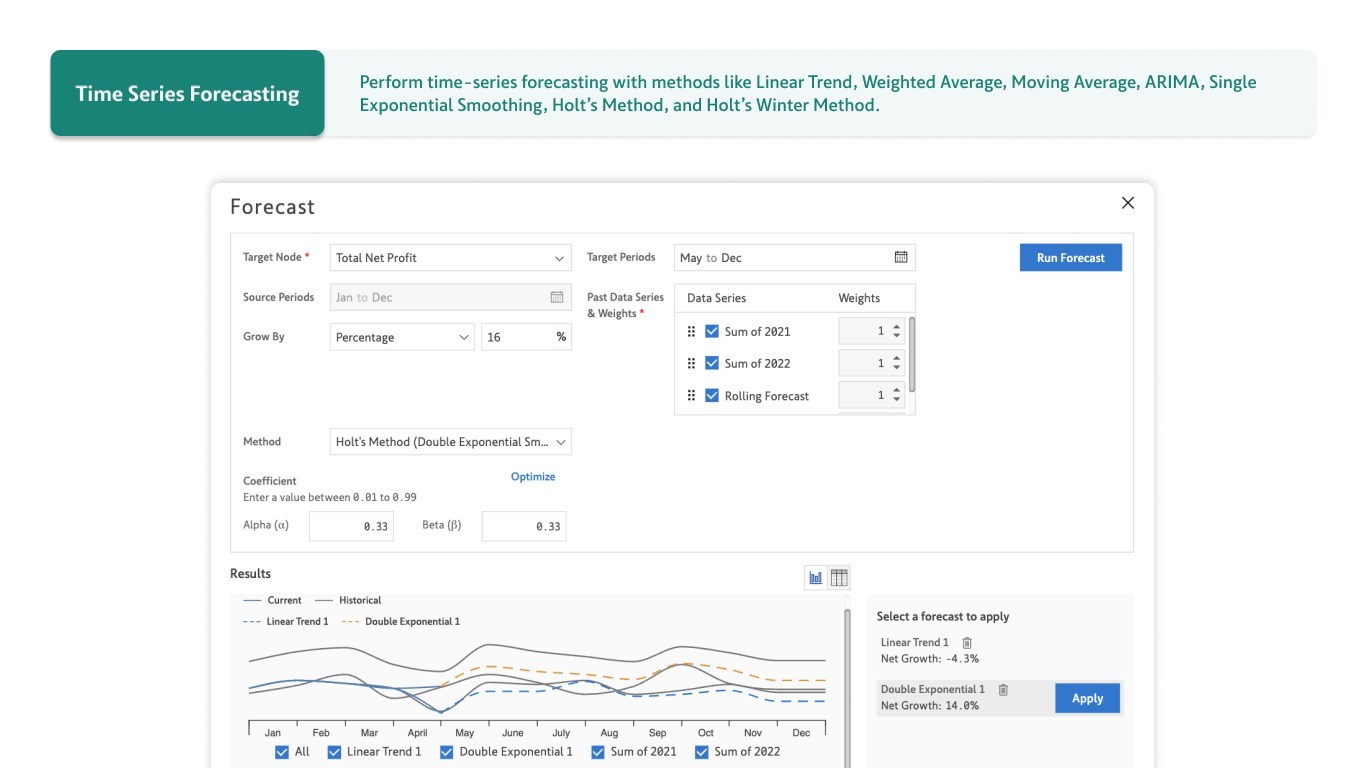Click the Time Series Forecasting banner label
The image size is (1366, 768).
(188, 93)
